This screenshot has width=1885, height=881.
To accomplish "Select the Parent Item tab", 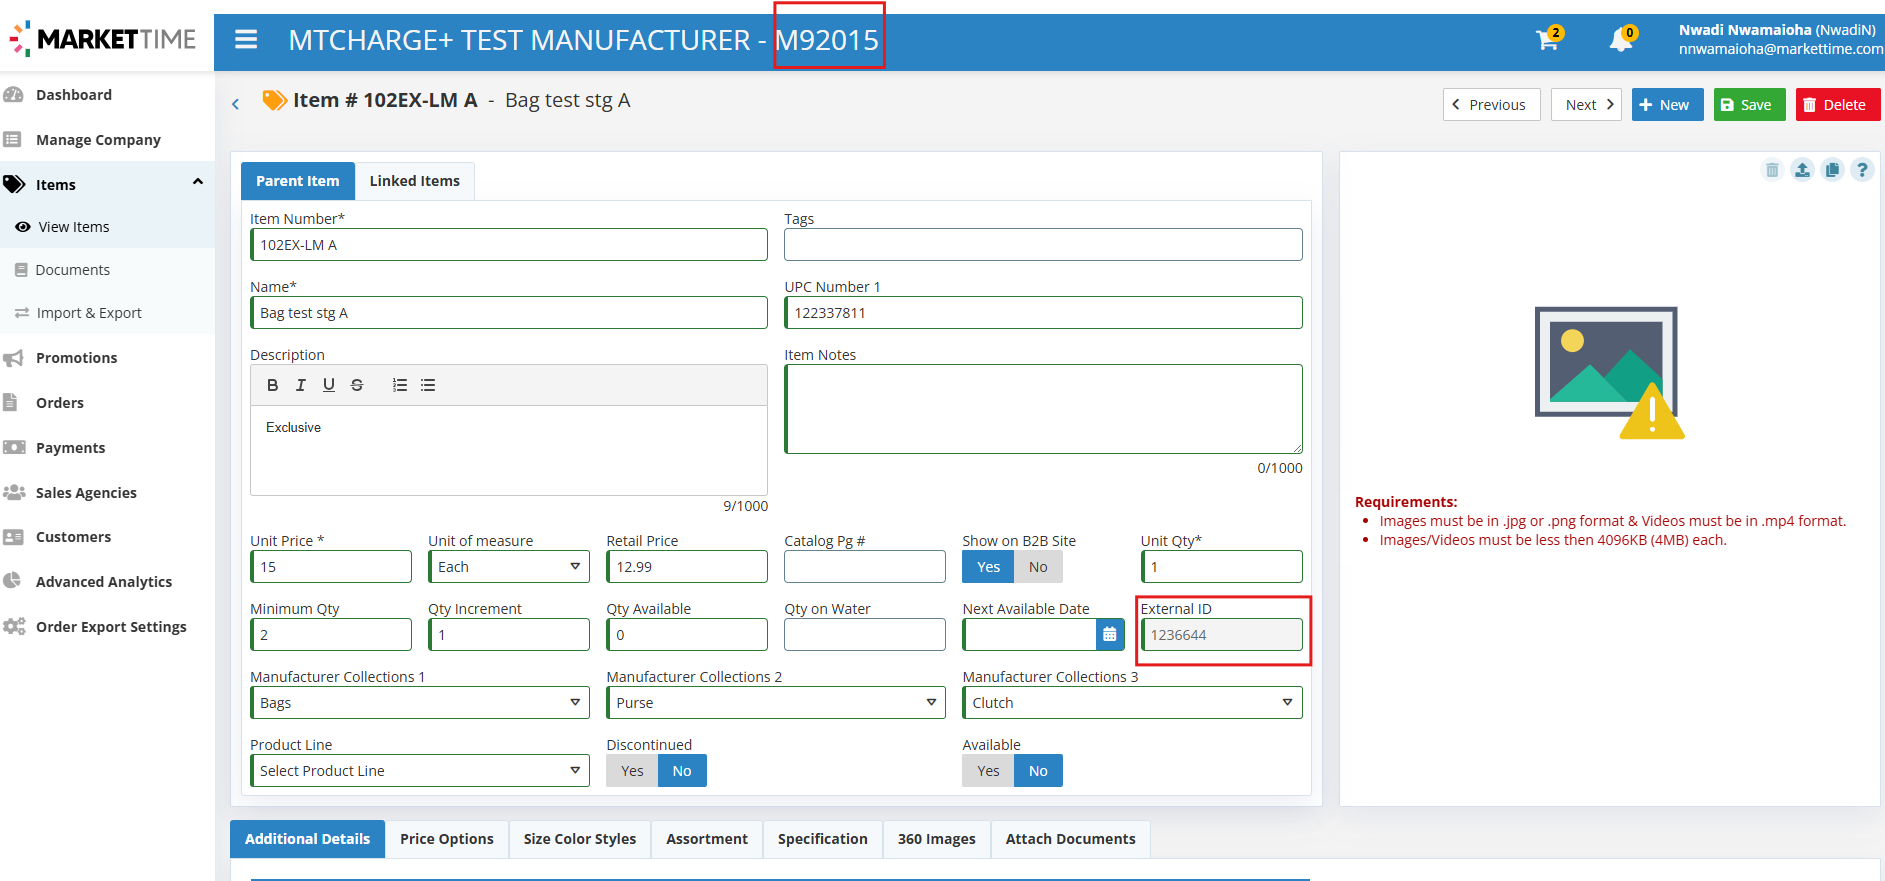I will (x=298, y=181).
